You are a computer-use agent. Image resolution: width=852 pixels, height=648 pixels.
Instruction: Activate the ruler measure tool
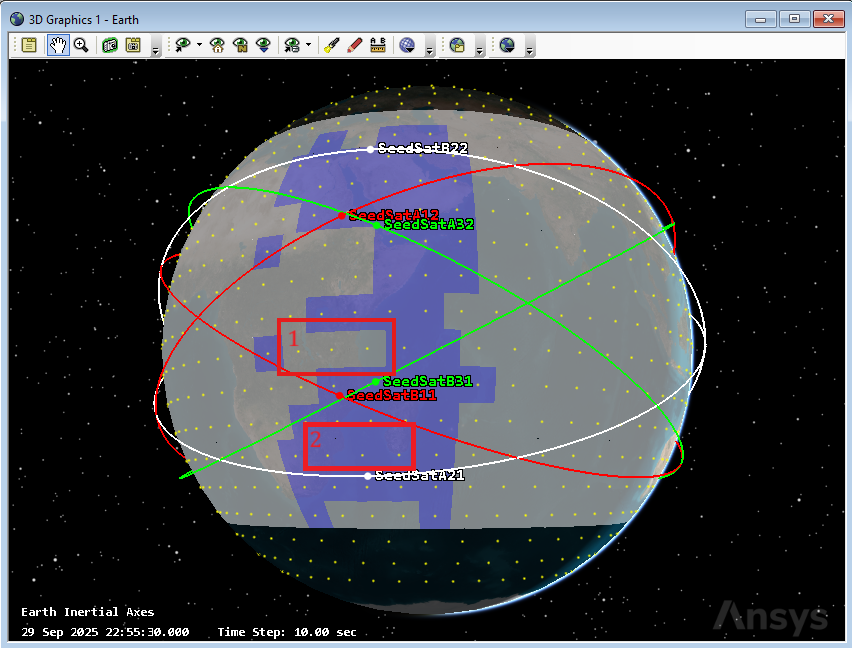(378, 45)
